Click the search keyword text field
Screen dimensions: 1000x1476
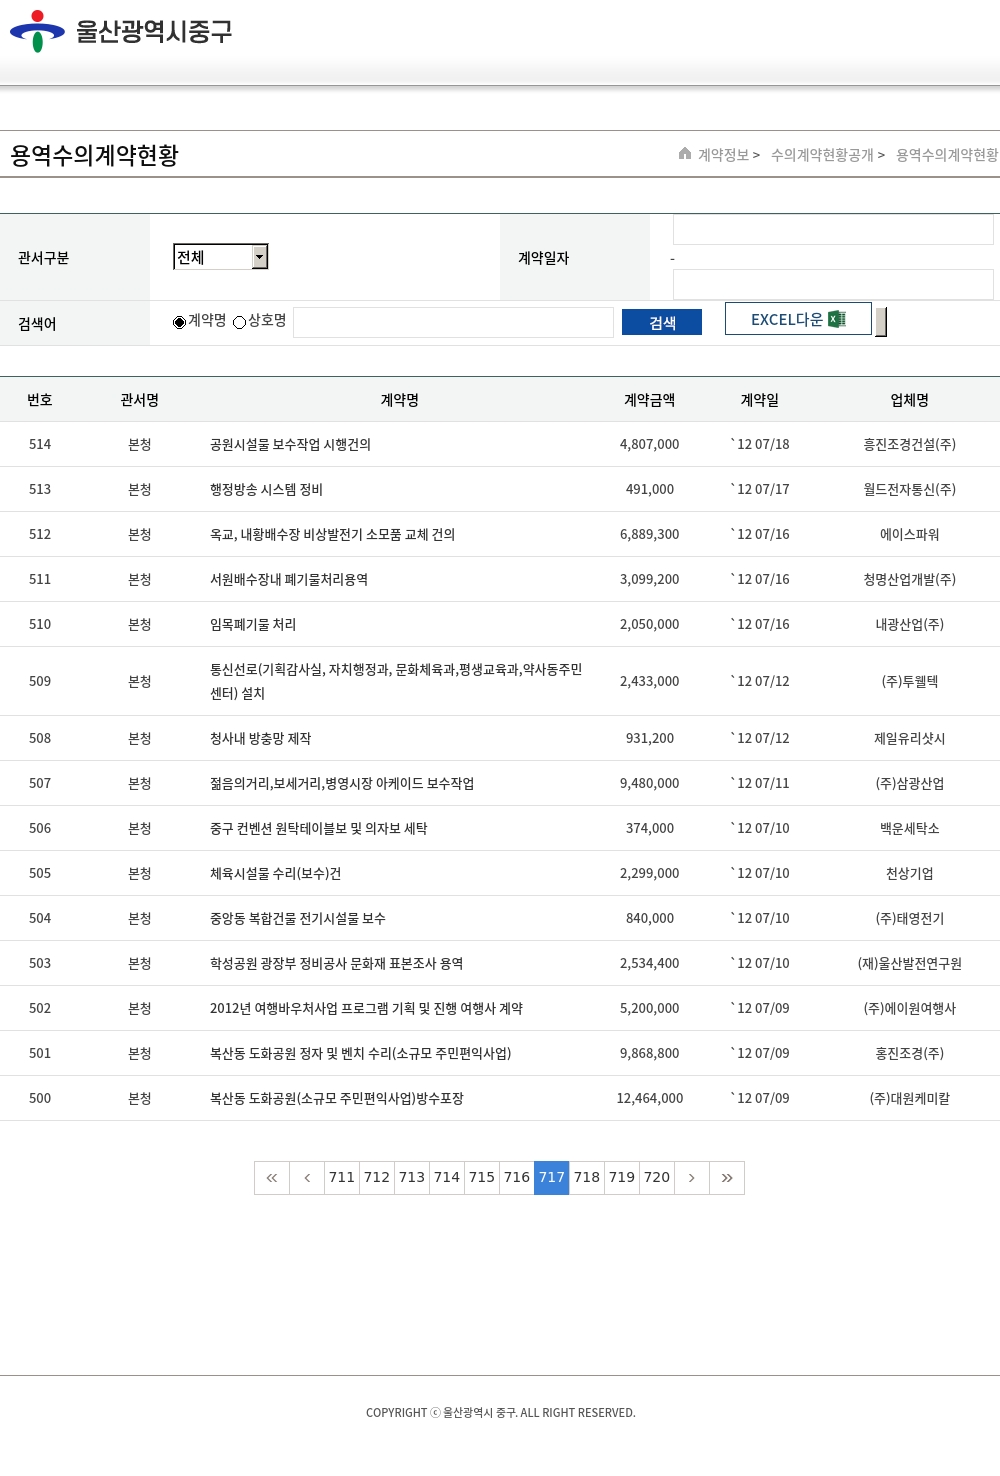[x=453, y=322]
